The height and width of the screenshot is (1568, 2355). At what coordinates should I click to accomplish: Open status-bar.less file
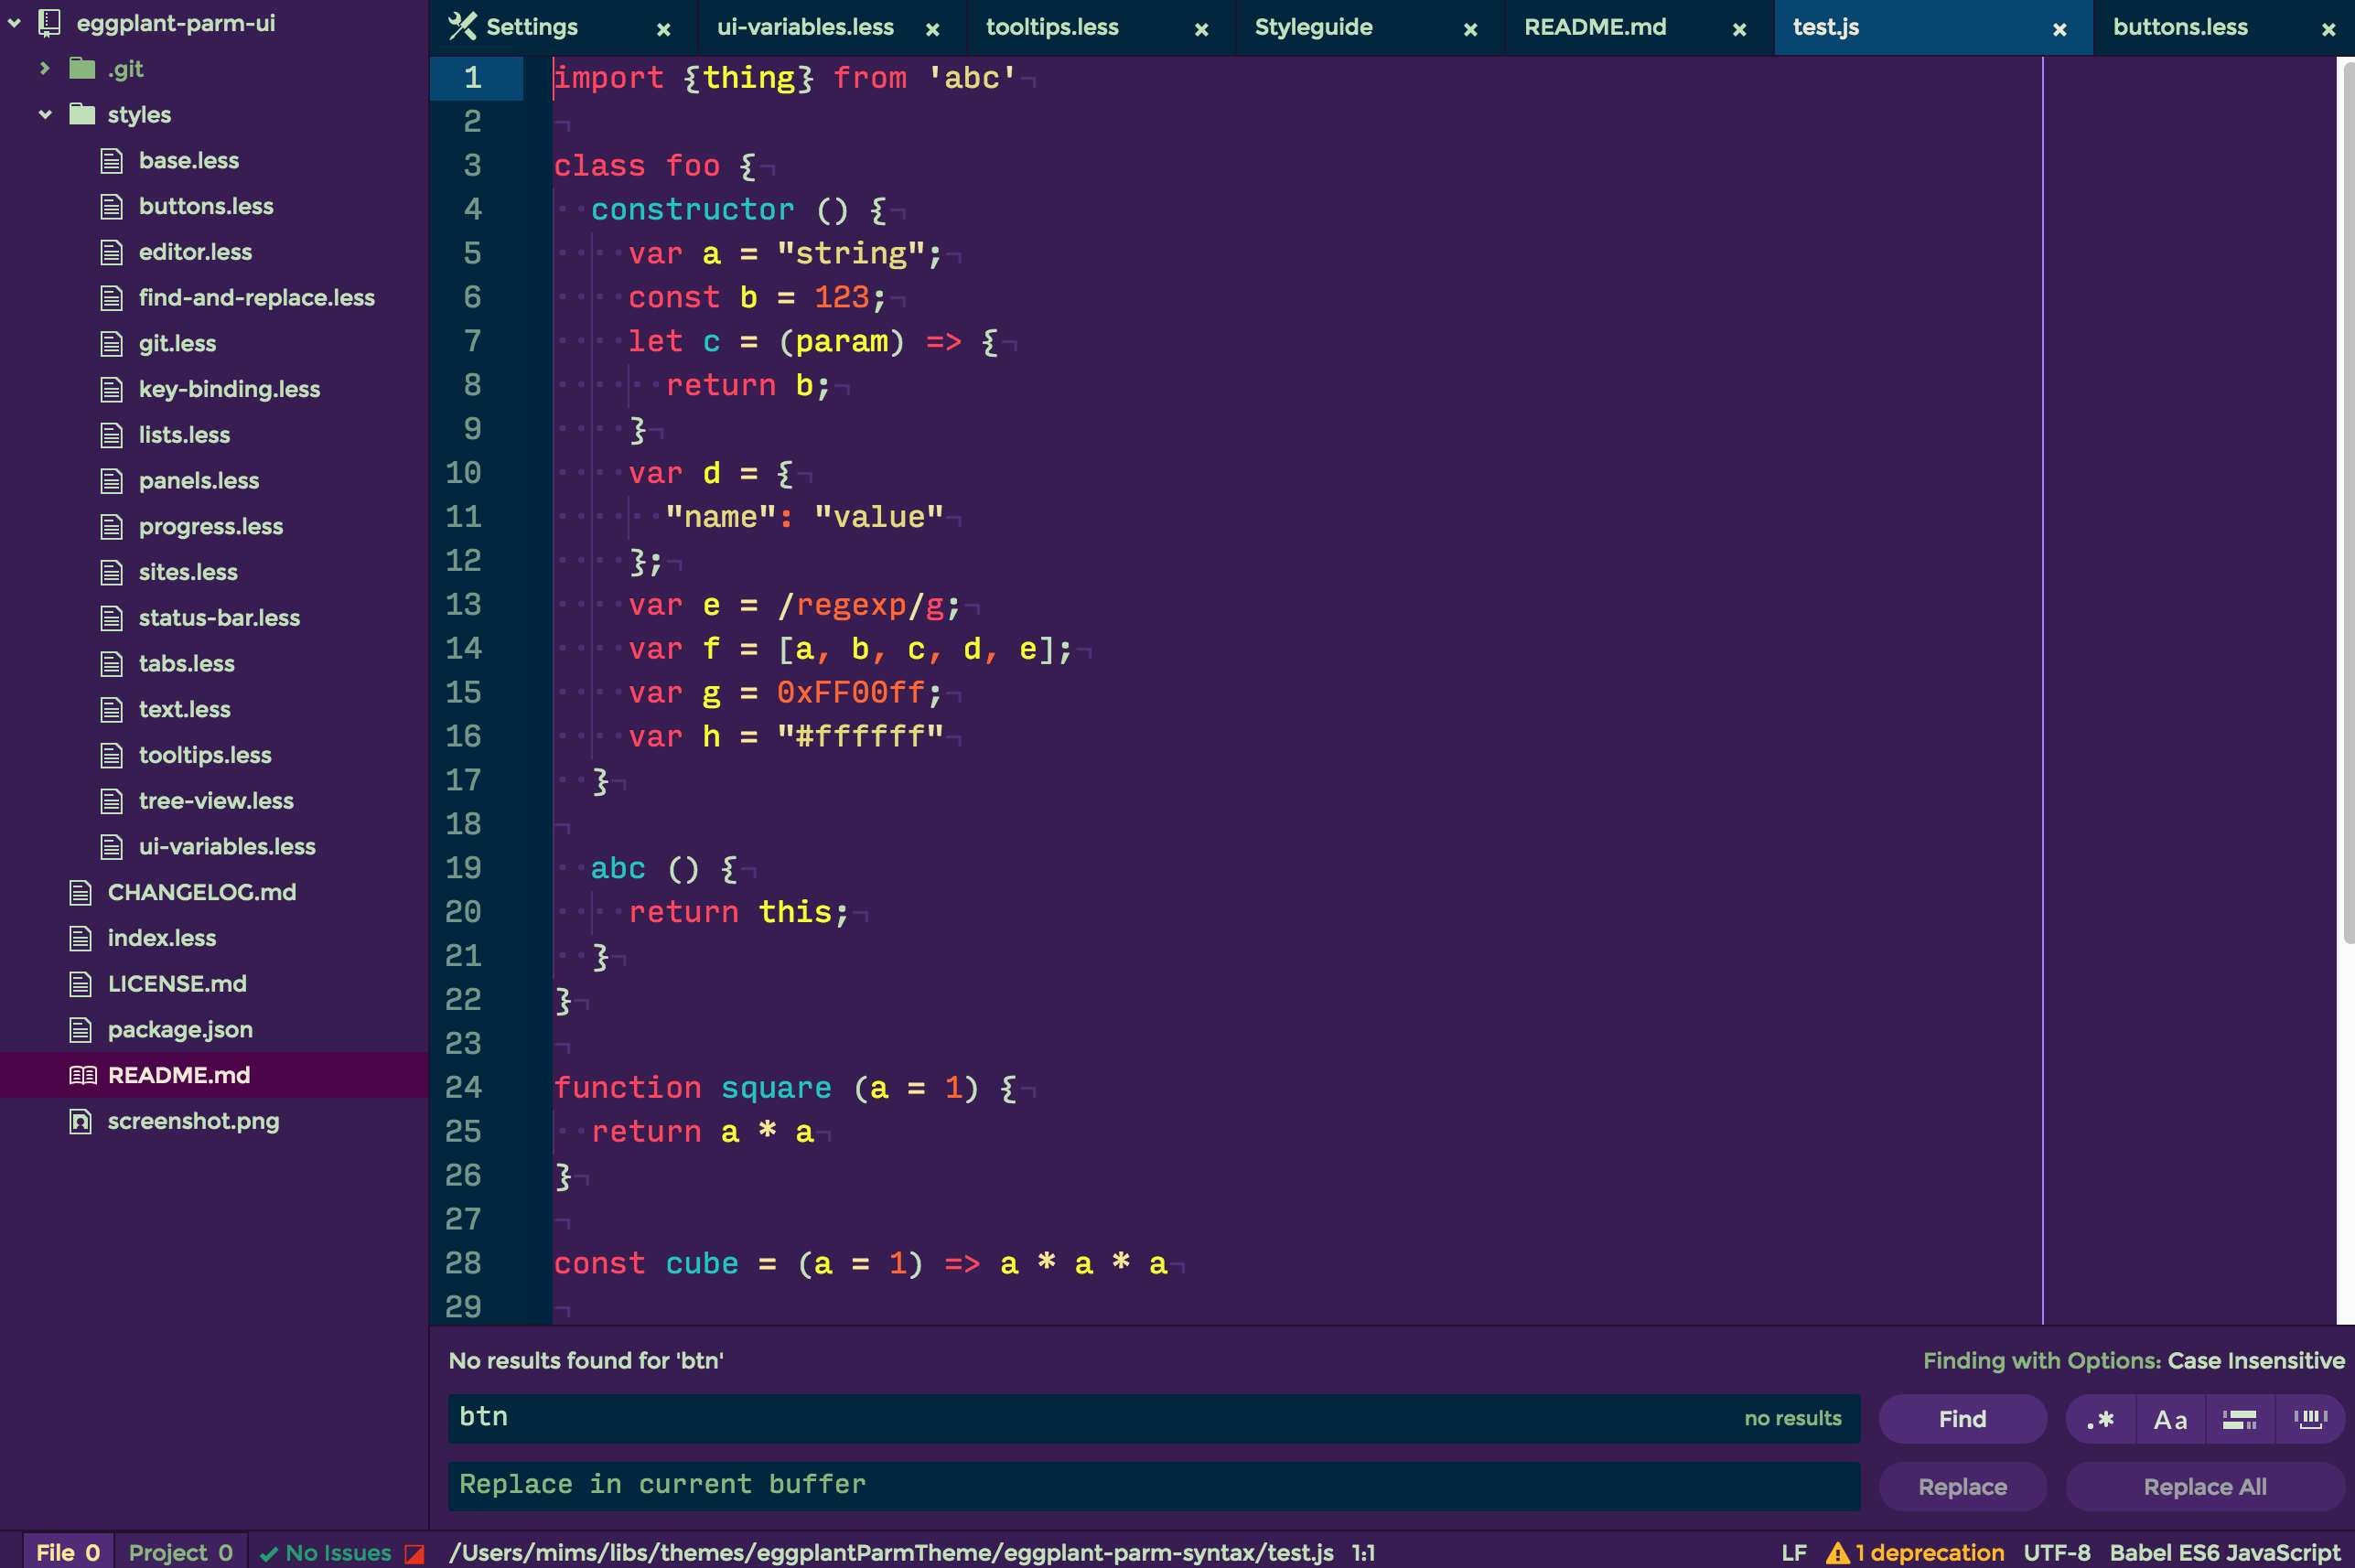pos(219,618)
